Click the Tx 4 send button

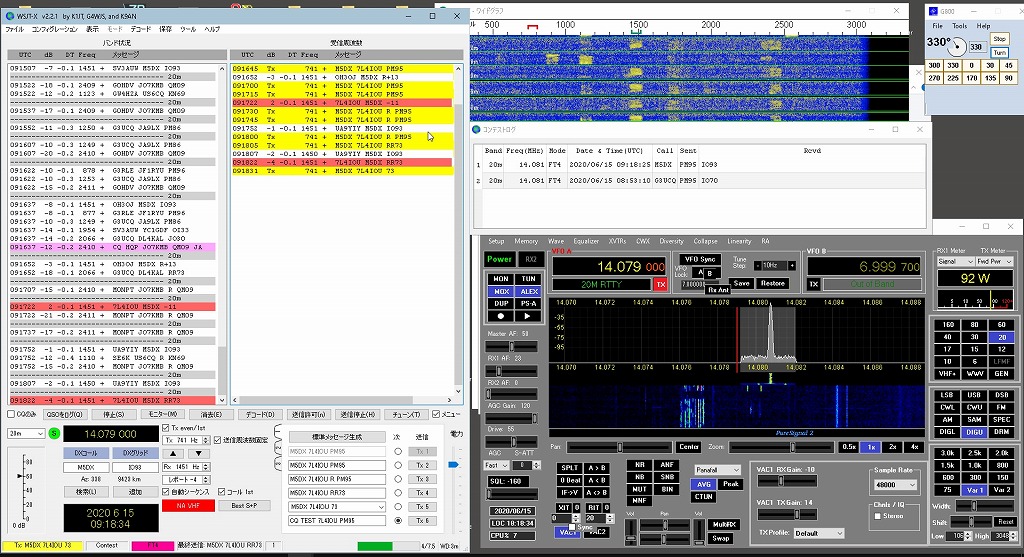(423, 493)
